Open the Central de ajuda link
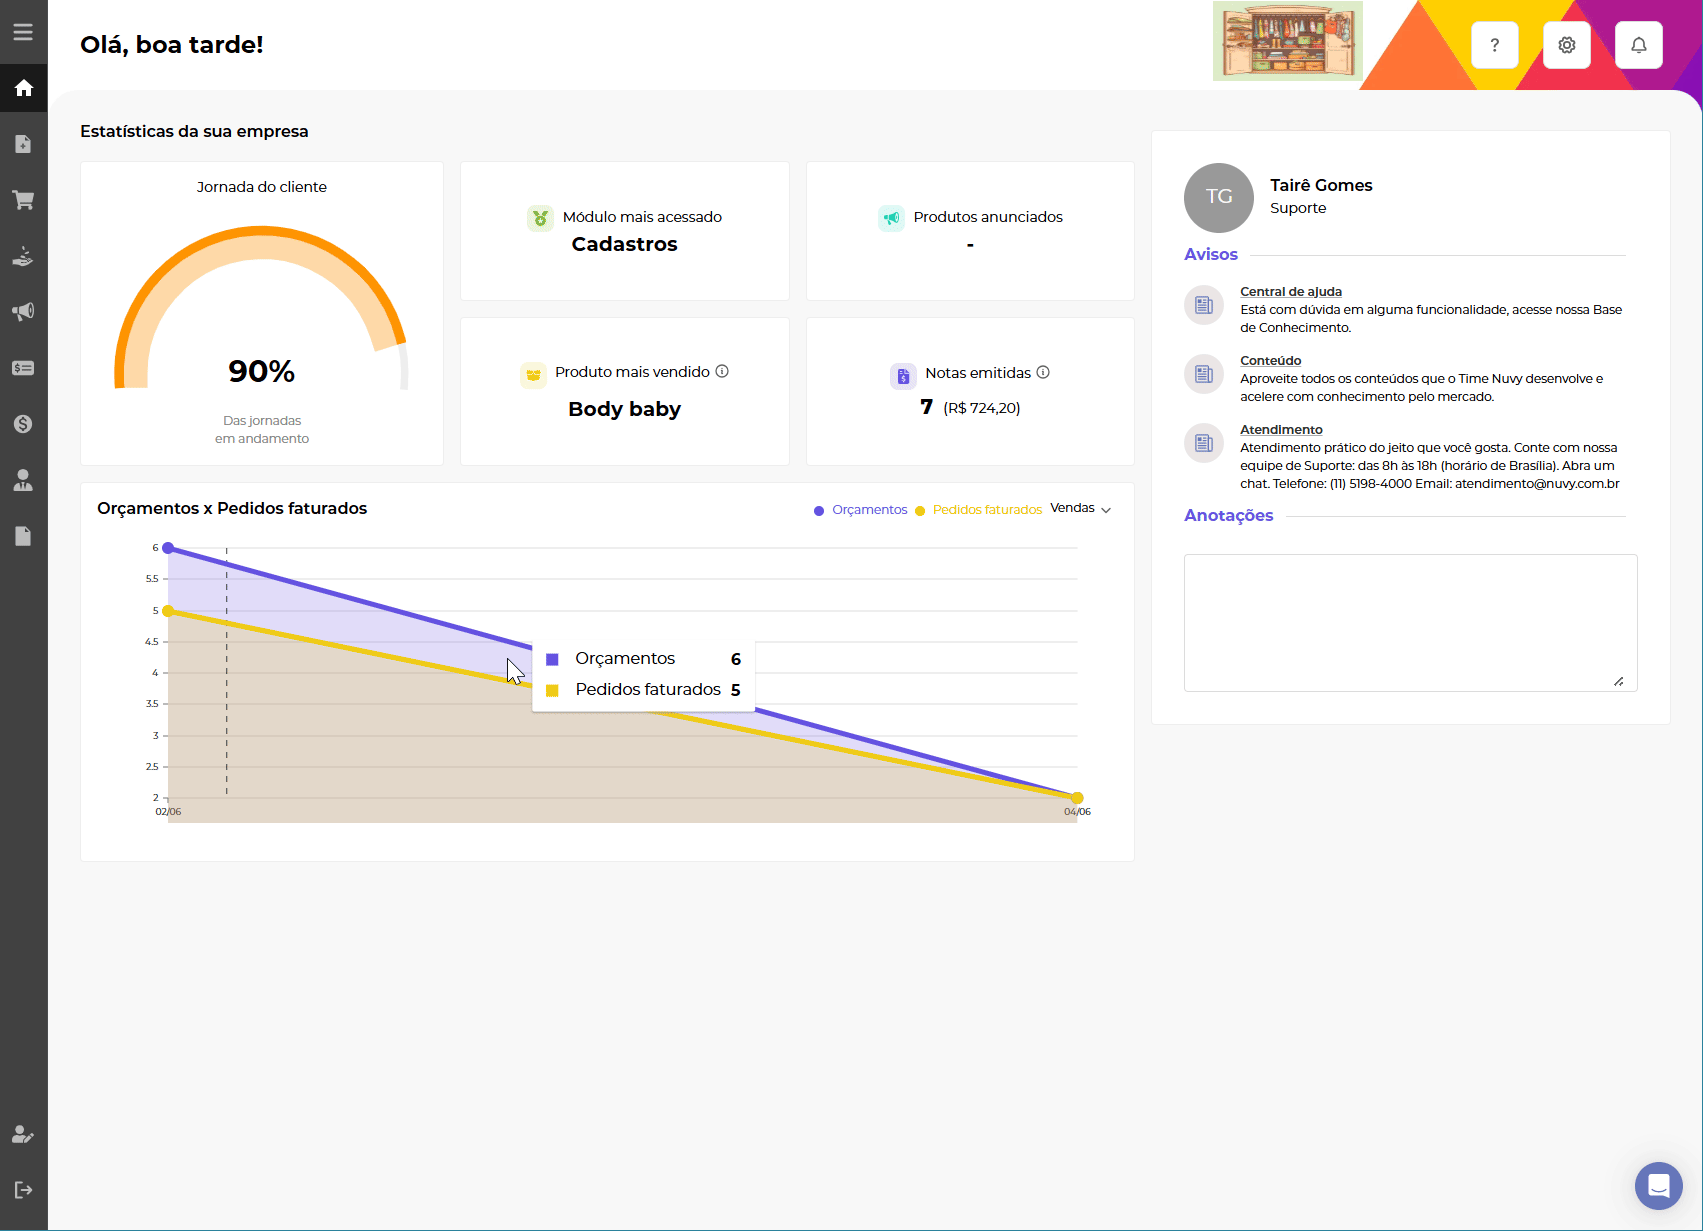The height and width of the screenshot is (1231, 1703). click(1290, 292)
